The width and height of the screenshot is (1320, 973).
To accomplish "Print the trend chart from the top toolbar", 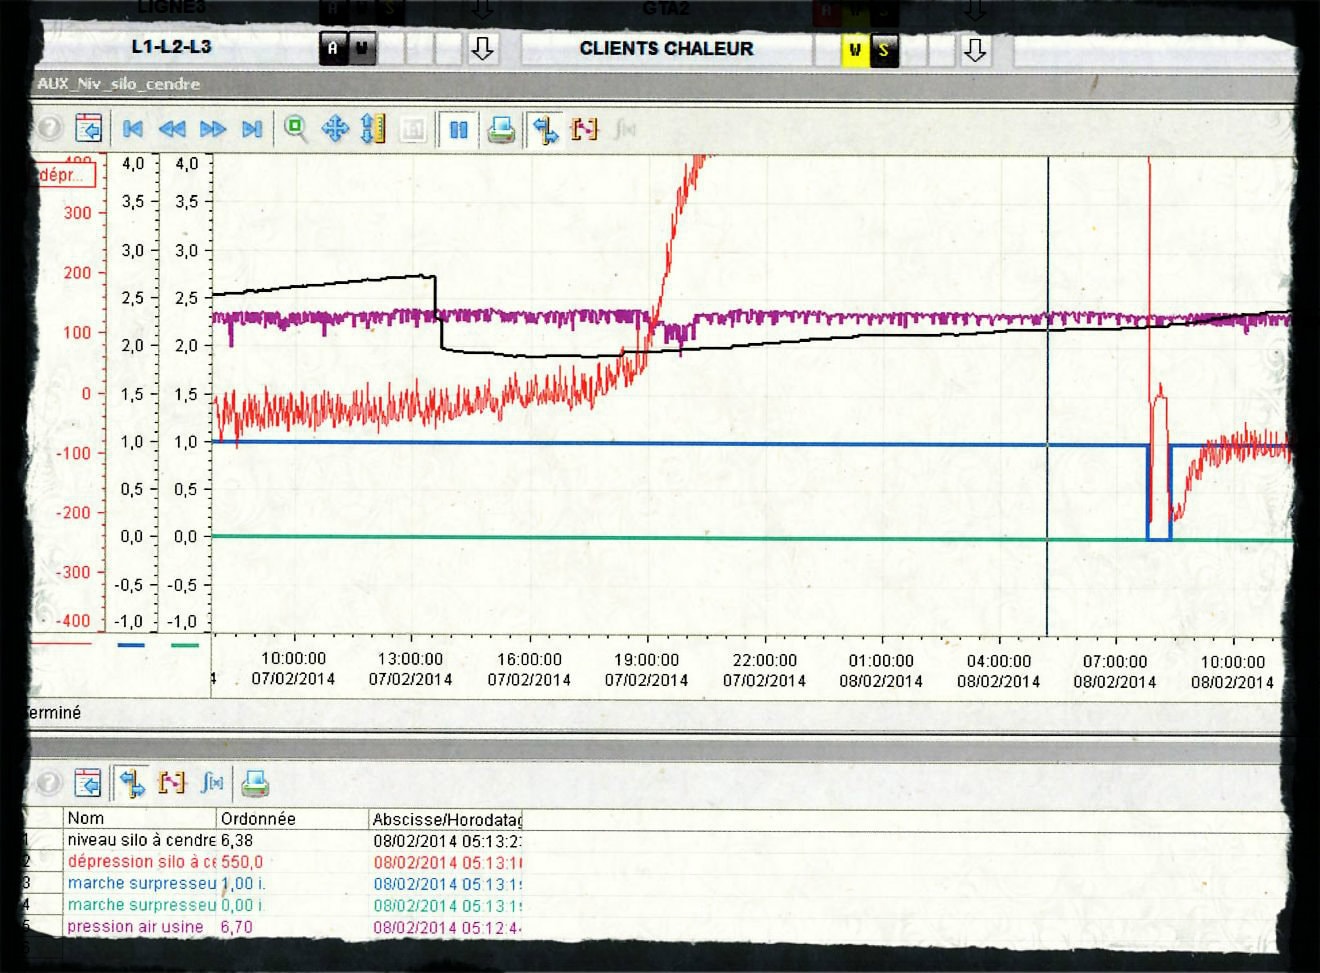I will point(501,130).
